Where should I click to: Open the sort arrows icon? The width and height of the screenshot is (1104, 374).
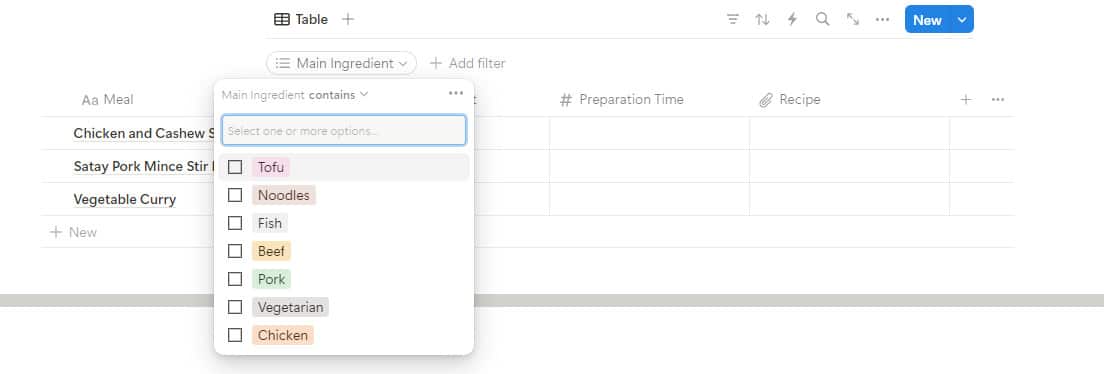click(x=763, y=20)
